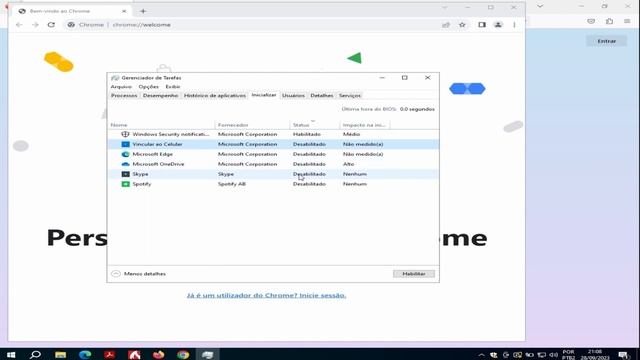Click the Chrome sign-in link
The height and width of the screenshot is (360, 640).
[x=266, y=295]
